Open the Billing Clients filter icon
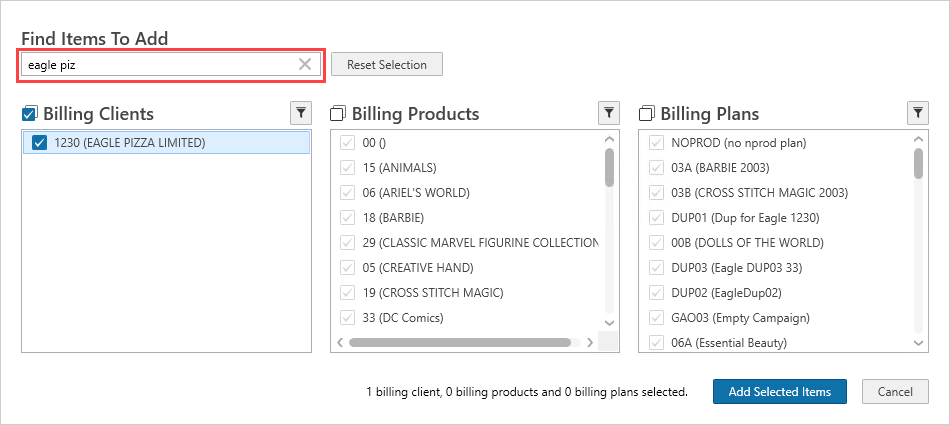The width and height of the screenshot is (950, 425). coord(301,113)
